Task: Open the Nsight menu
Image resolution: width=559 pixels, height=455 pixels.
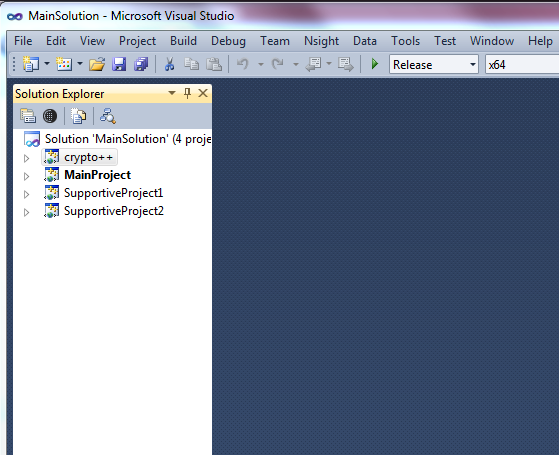Action: click(321, 41)
